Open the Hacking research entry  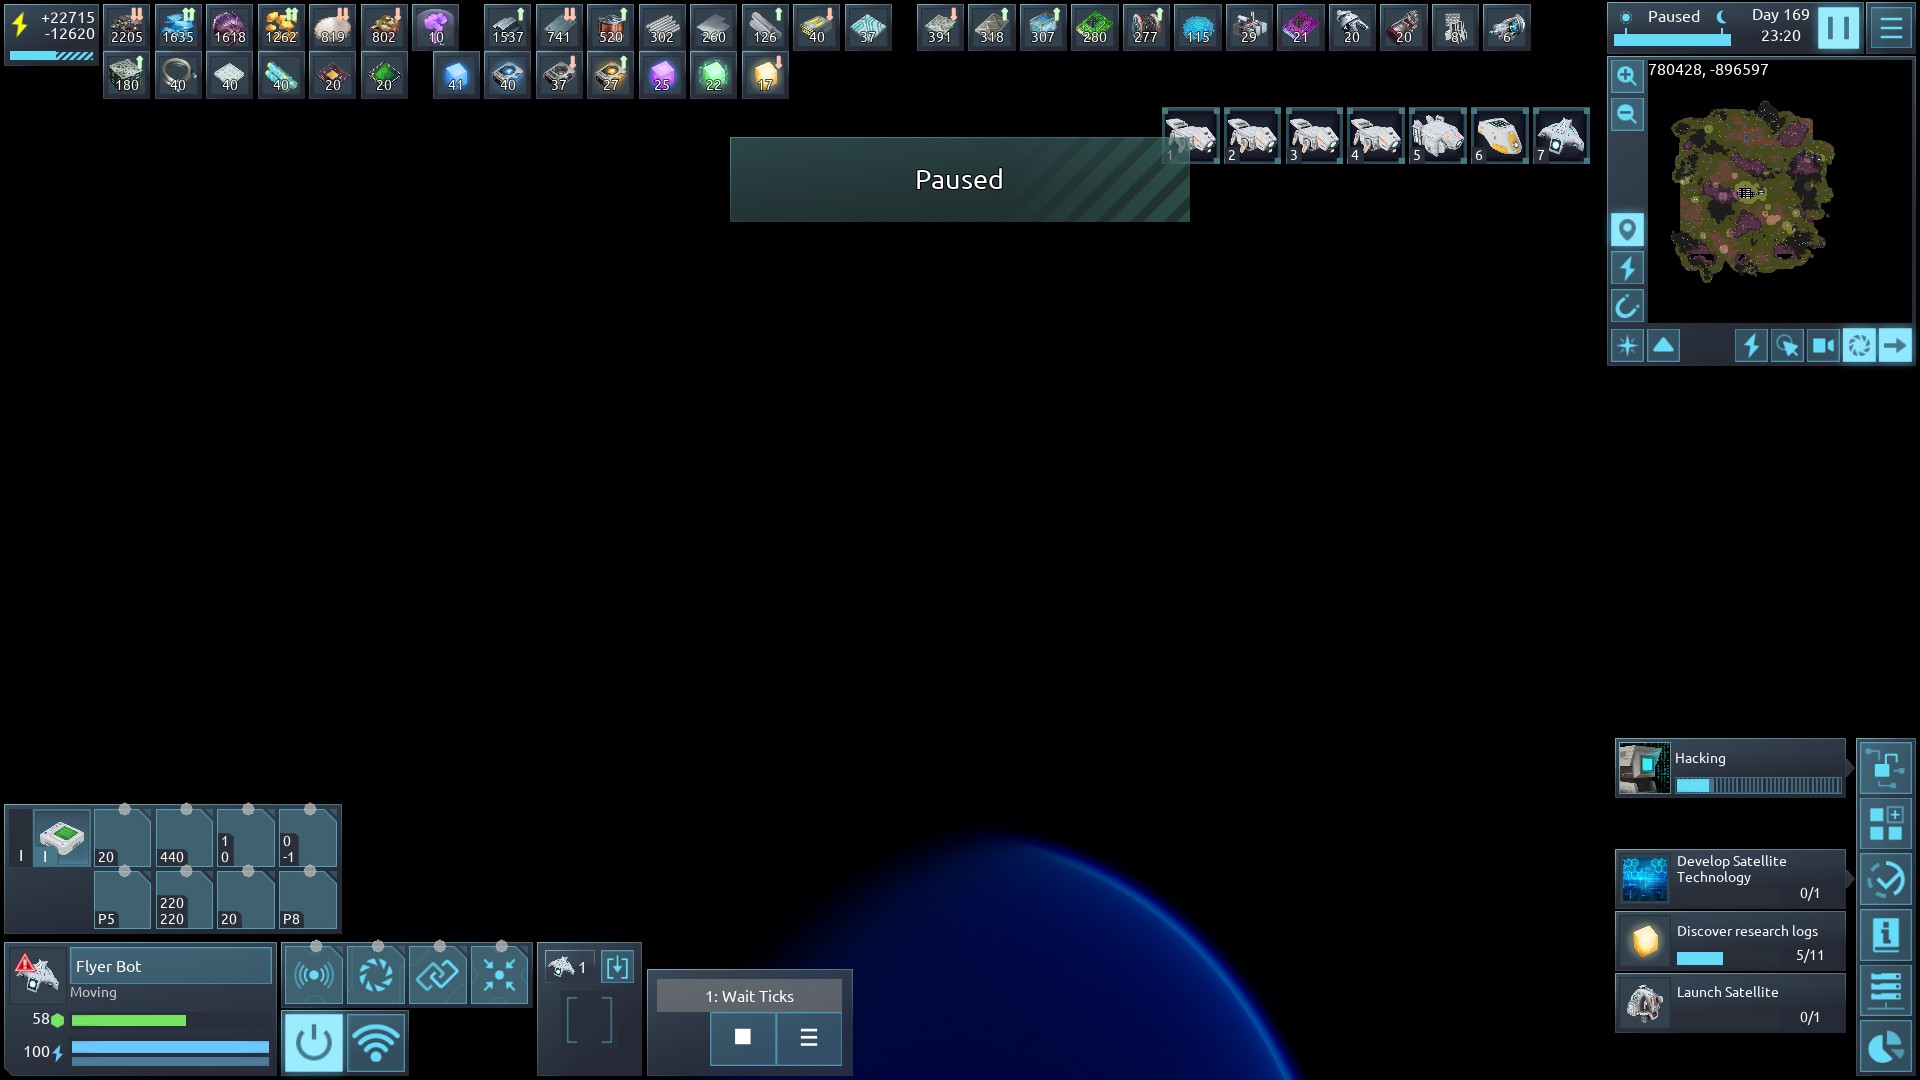click(x=1730, y=769)
